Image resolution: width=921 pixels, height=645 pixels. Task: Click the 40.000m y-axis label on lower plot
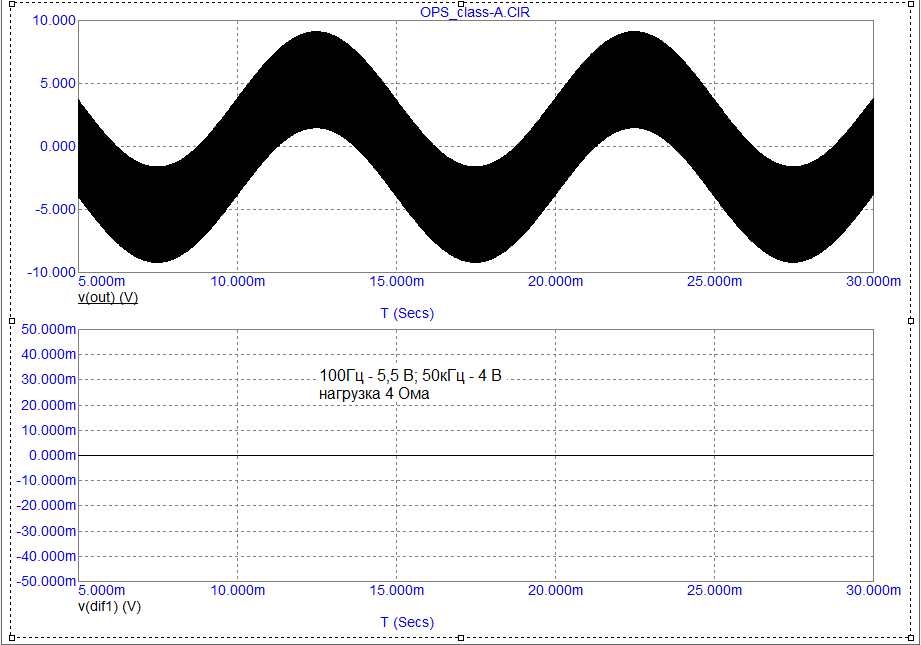(49, 354)
